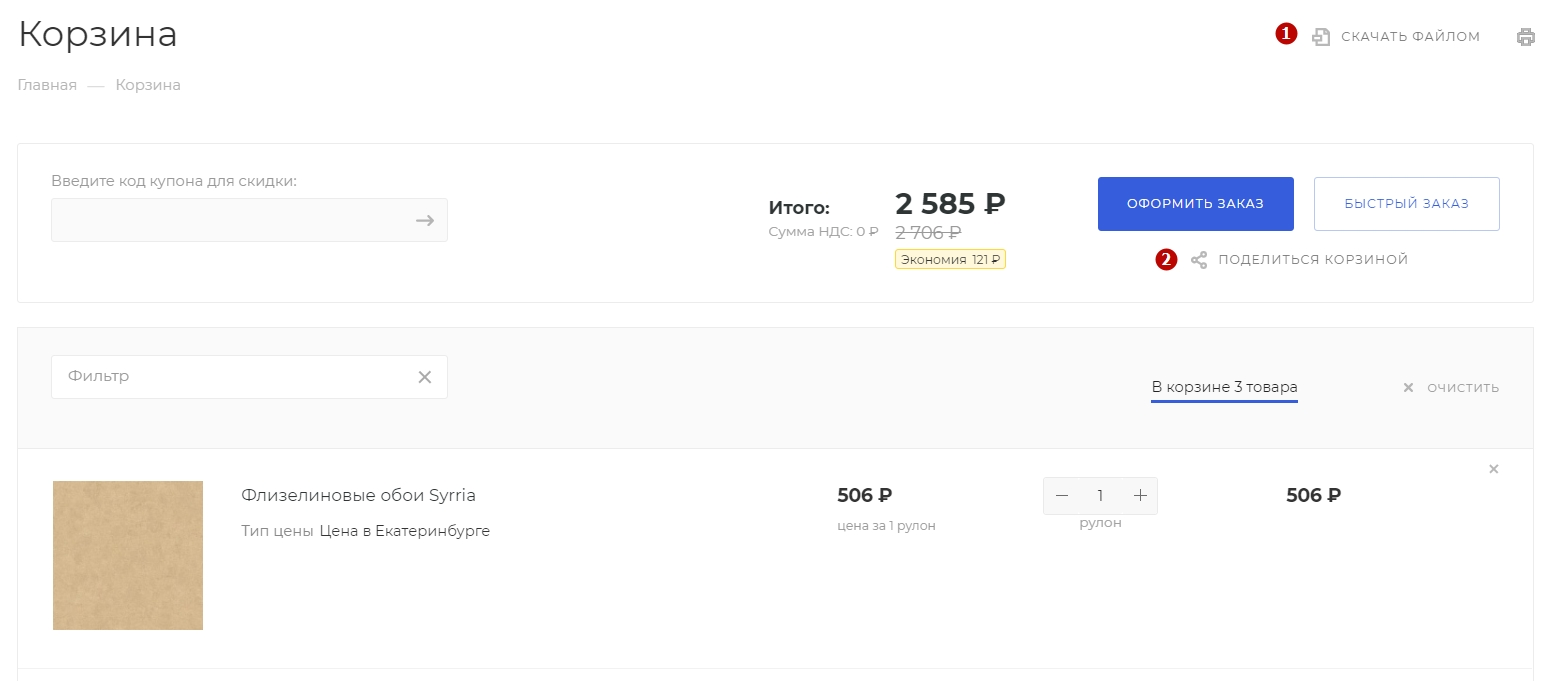Click the print icon at top right

(x=1525, y=37)
